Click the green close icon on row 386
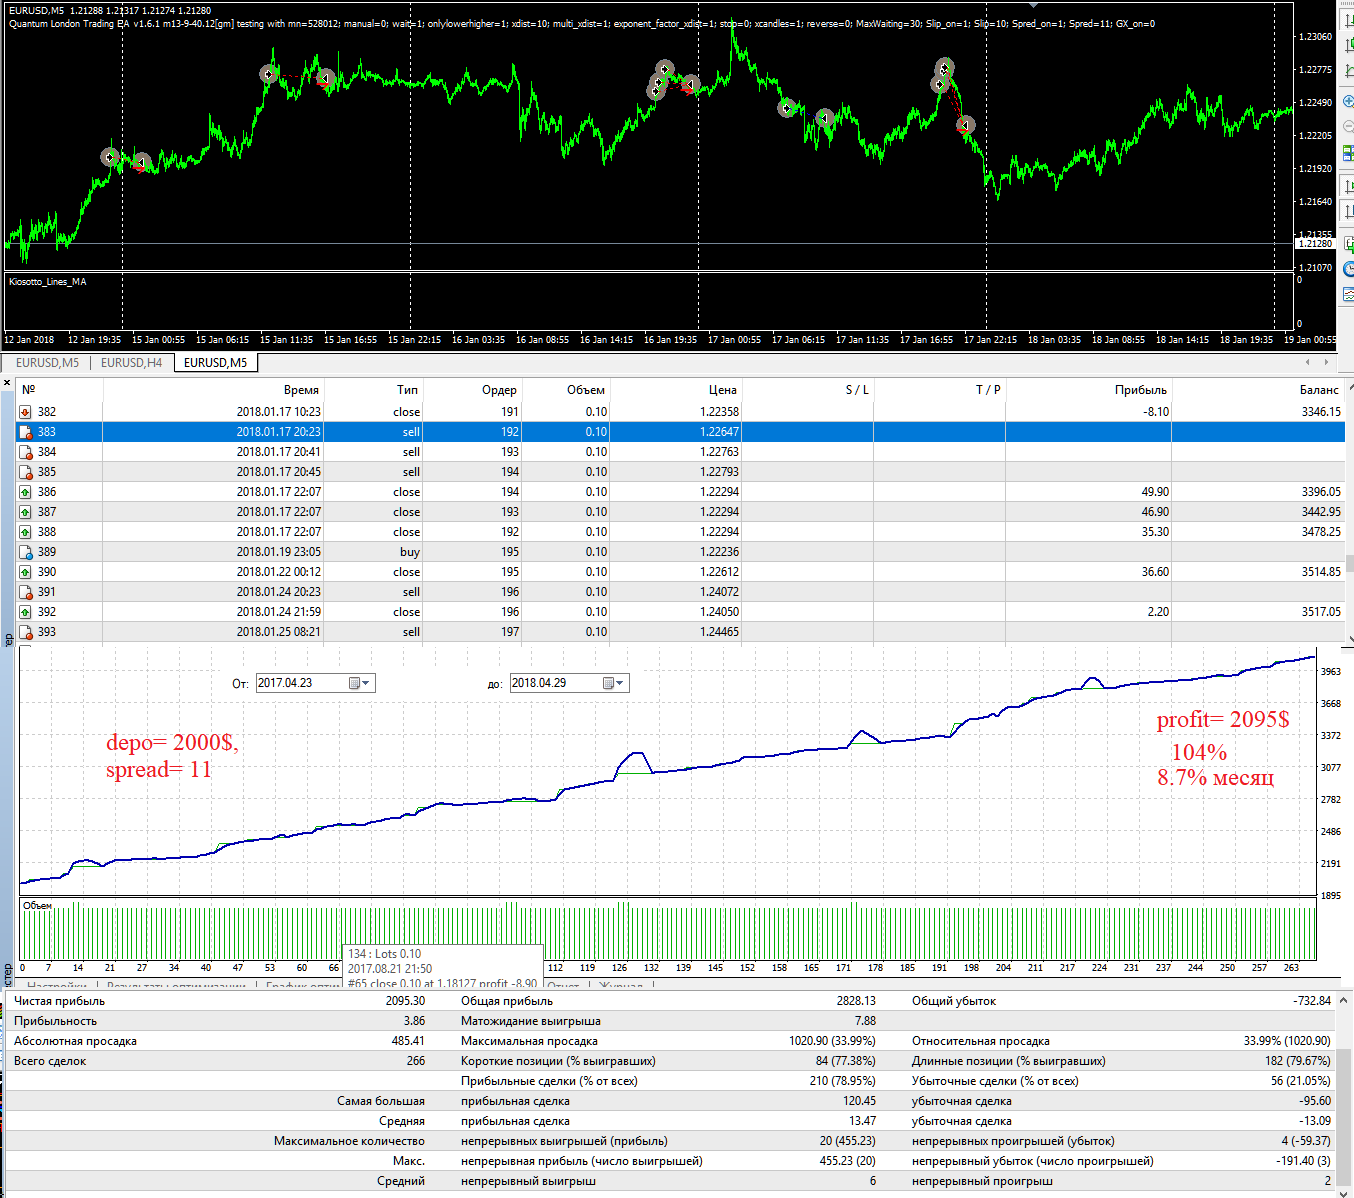The width and height of the screenshot is (1354, 1198). click(x=26, y=492)
